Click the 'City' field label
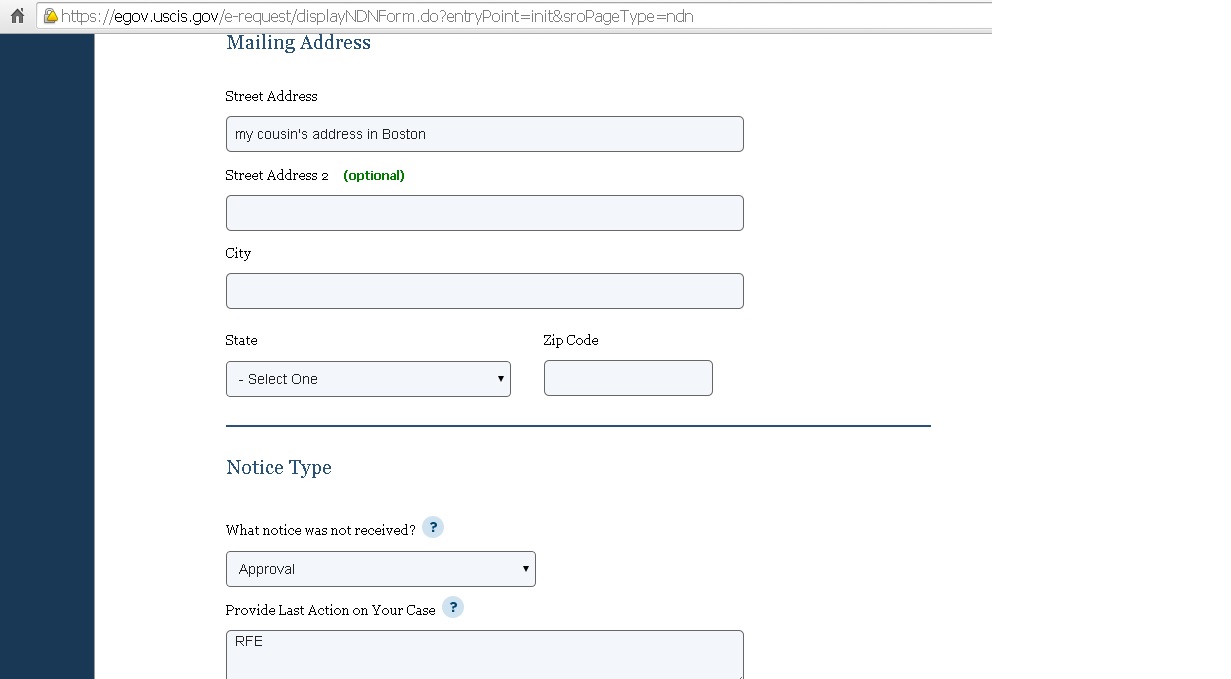1231x679 pixels. 238,253
